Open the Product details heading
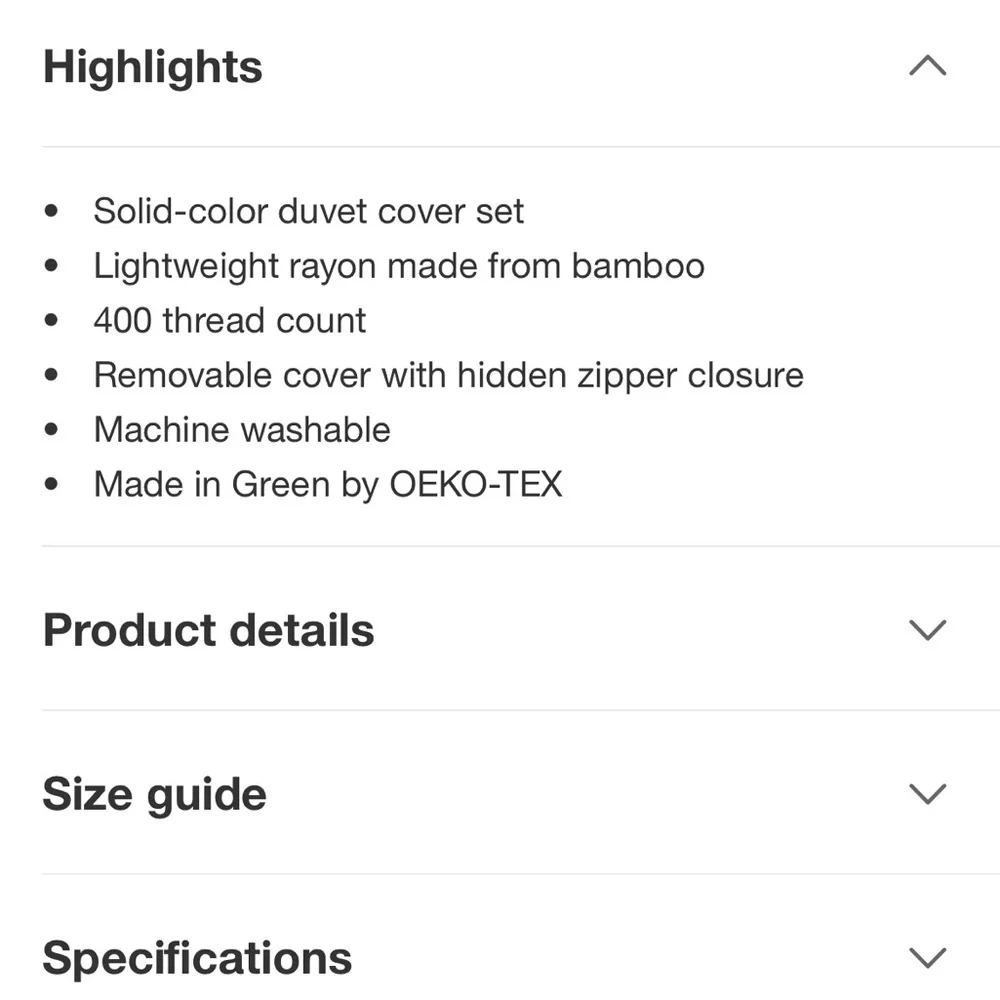The height and width of the screenshot is (1000, 1000). pyautogui.click(x=209, y=630)
